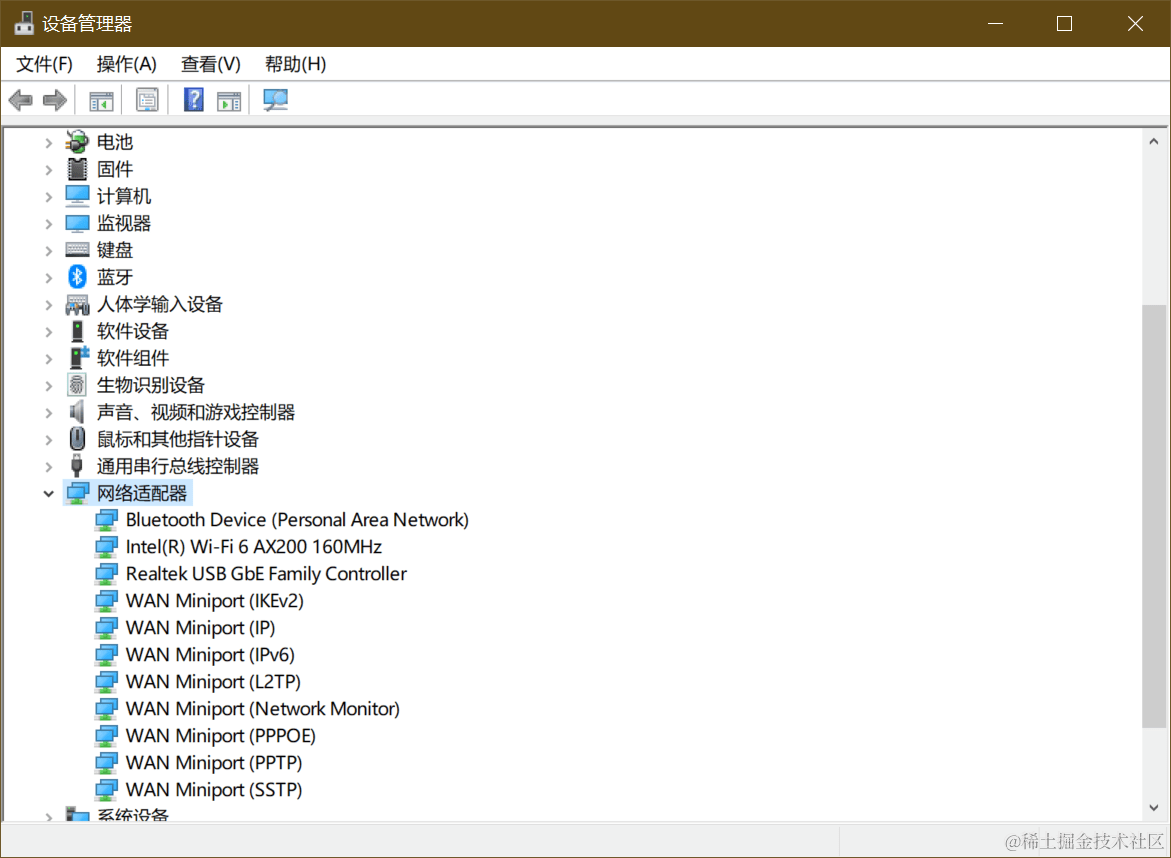Toggle the action pane toolbar icon
The width and height of the screenshot is (1171, 858).
pos(229,100)
